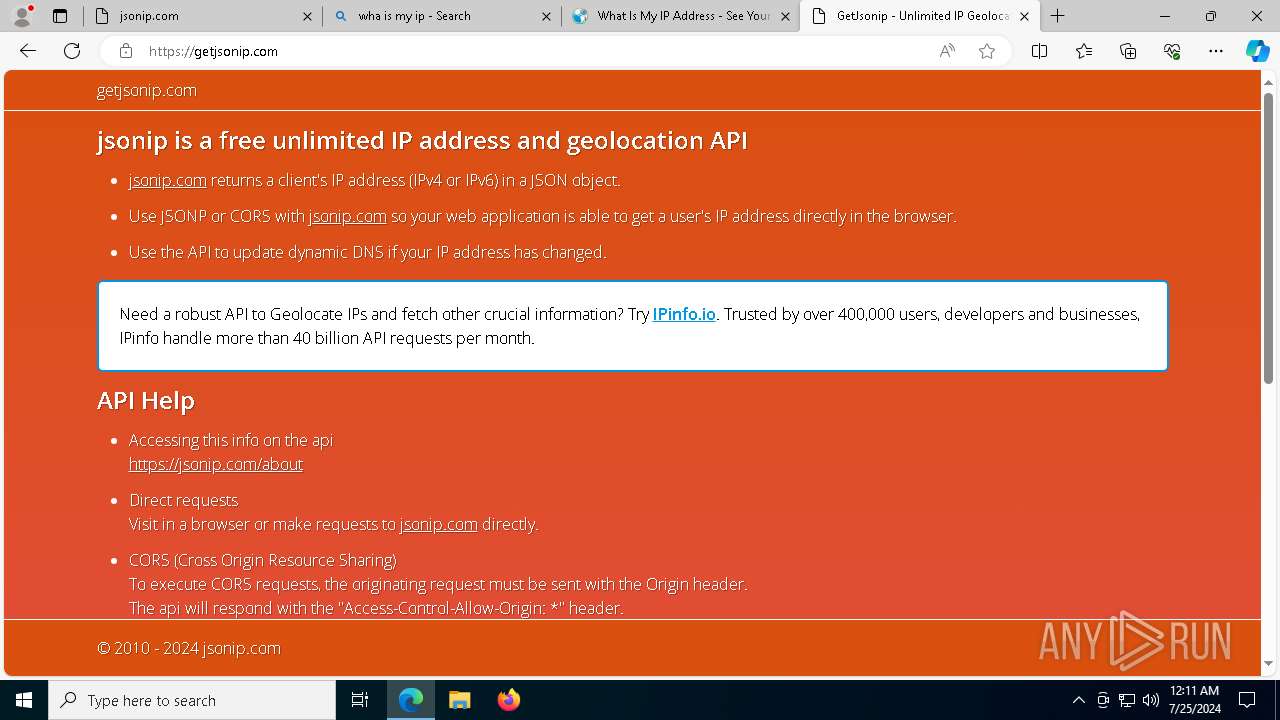This screenshot has width=1280, height=720.
Task: Click the taskbar search box
Action: (x=192, y=700)
